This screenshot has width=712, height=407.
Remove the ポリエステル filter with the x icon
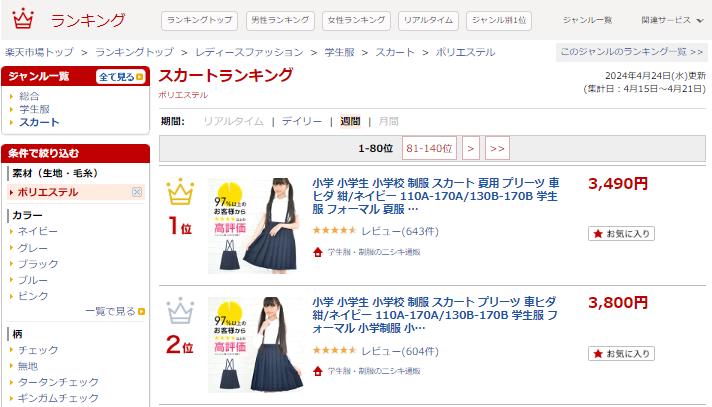pyautogui.click(x=137, y=192)
